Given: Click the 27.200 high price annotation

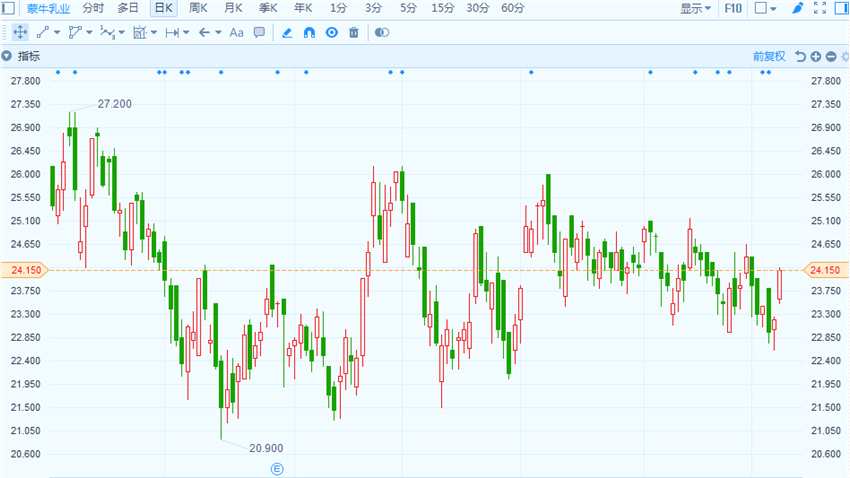Looking at the screenshot, I should [114, 104].
